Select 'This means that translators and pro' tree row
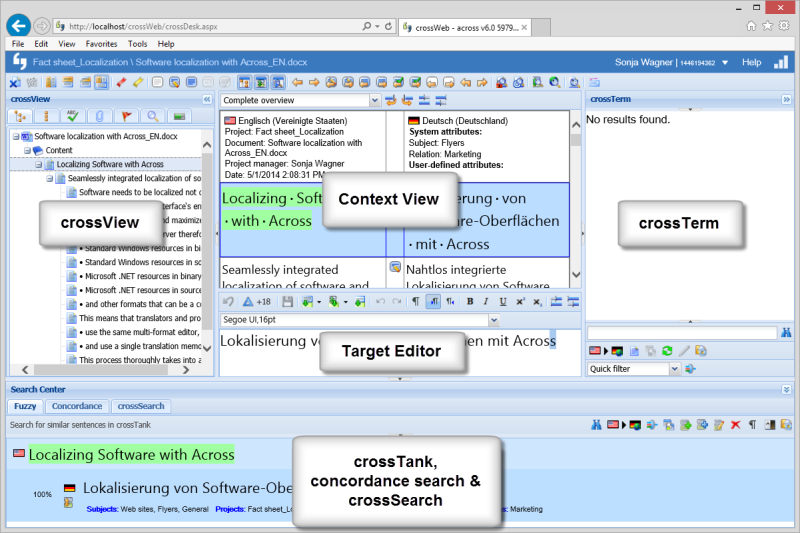 (x=140, y=318)
